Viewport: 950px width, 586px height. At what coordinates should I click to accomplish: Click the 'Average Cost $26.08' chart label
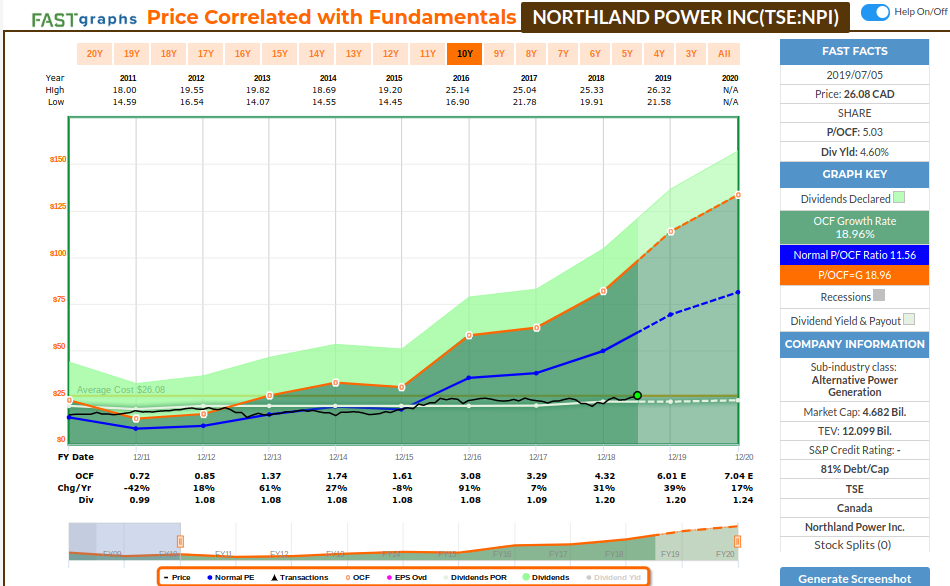121,390
